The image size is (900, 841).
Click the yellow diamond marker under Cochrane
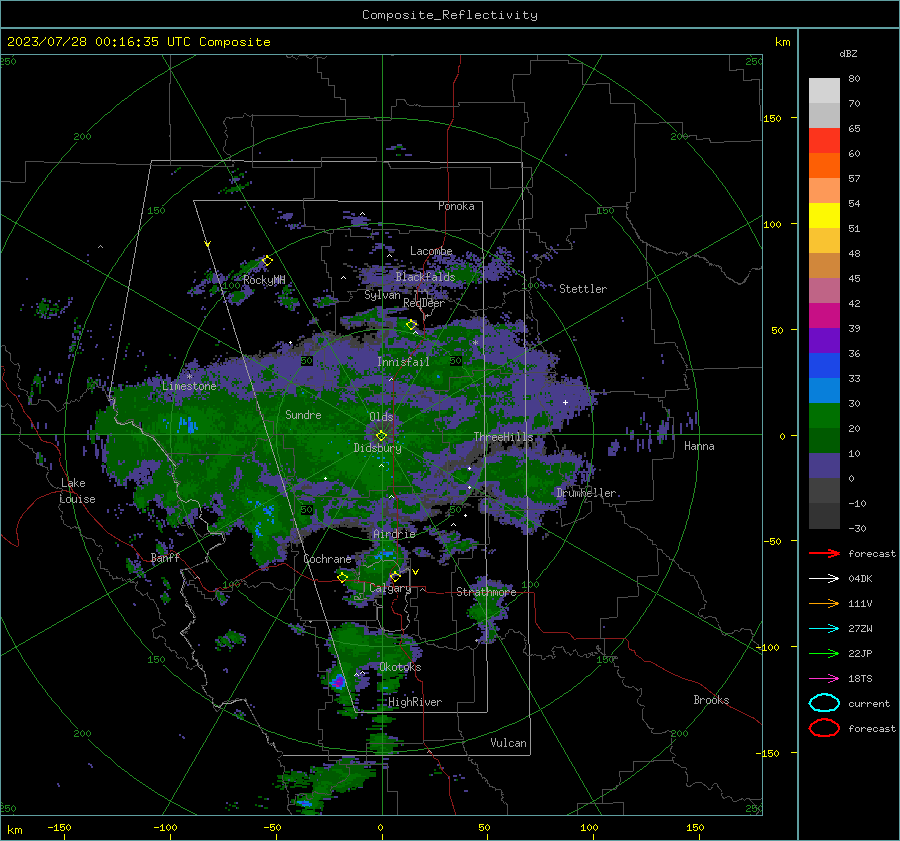pos(343,577)
